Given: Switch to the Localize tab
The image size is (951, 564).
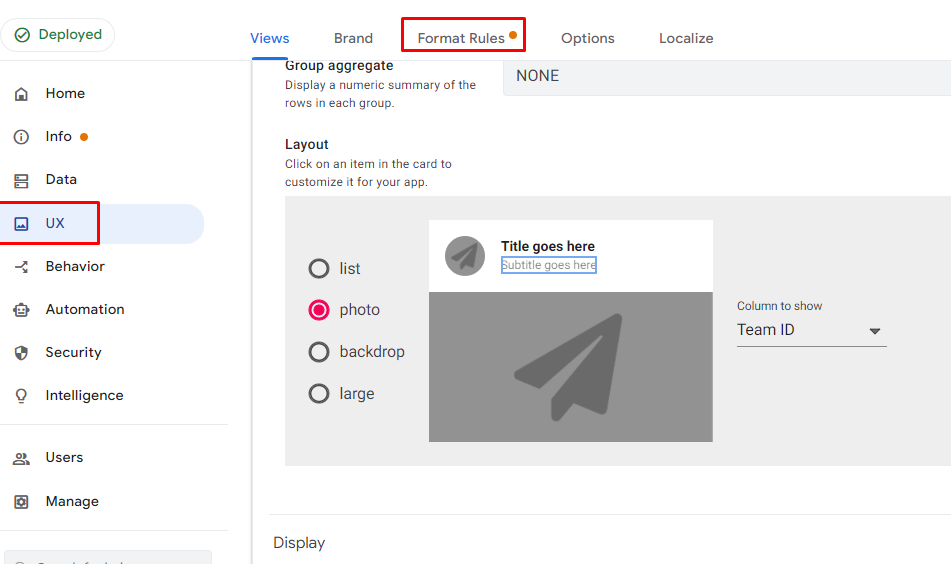Looking at the screenshot, I should click(686, 38).
